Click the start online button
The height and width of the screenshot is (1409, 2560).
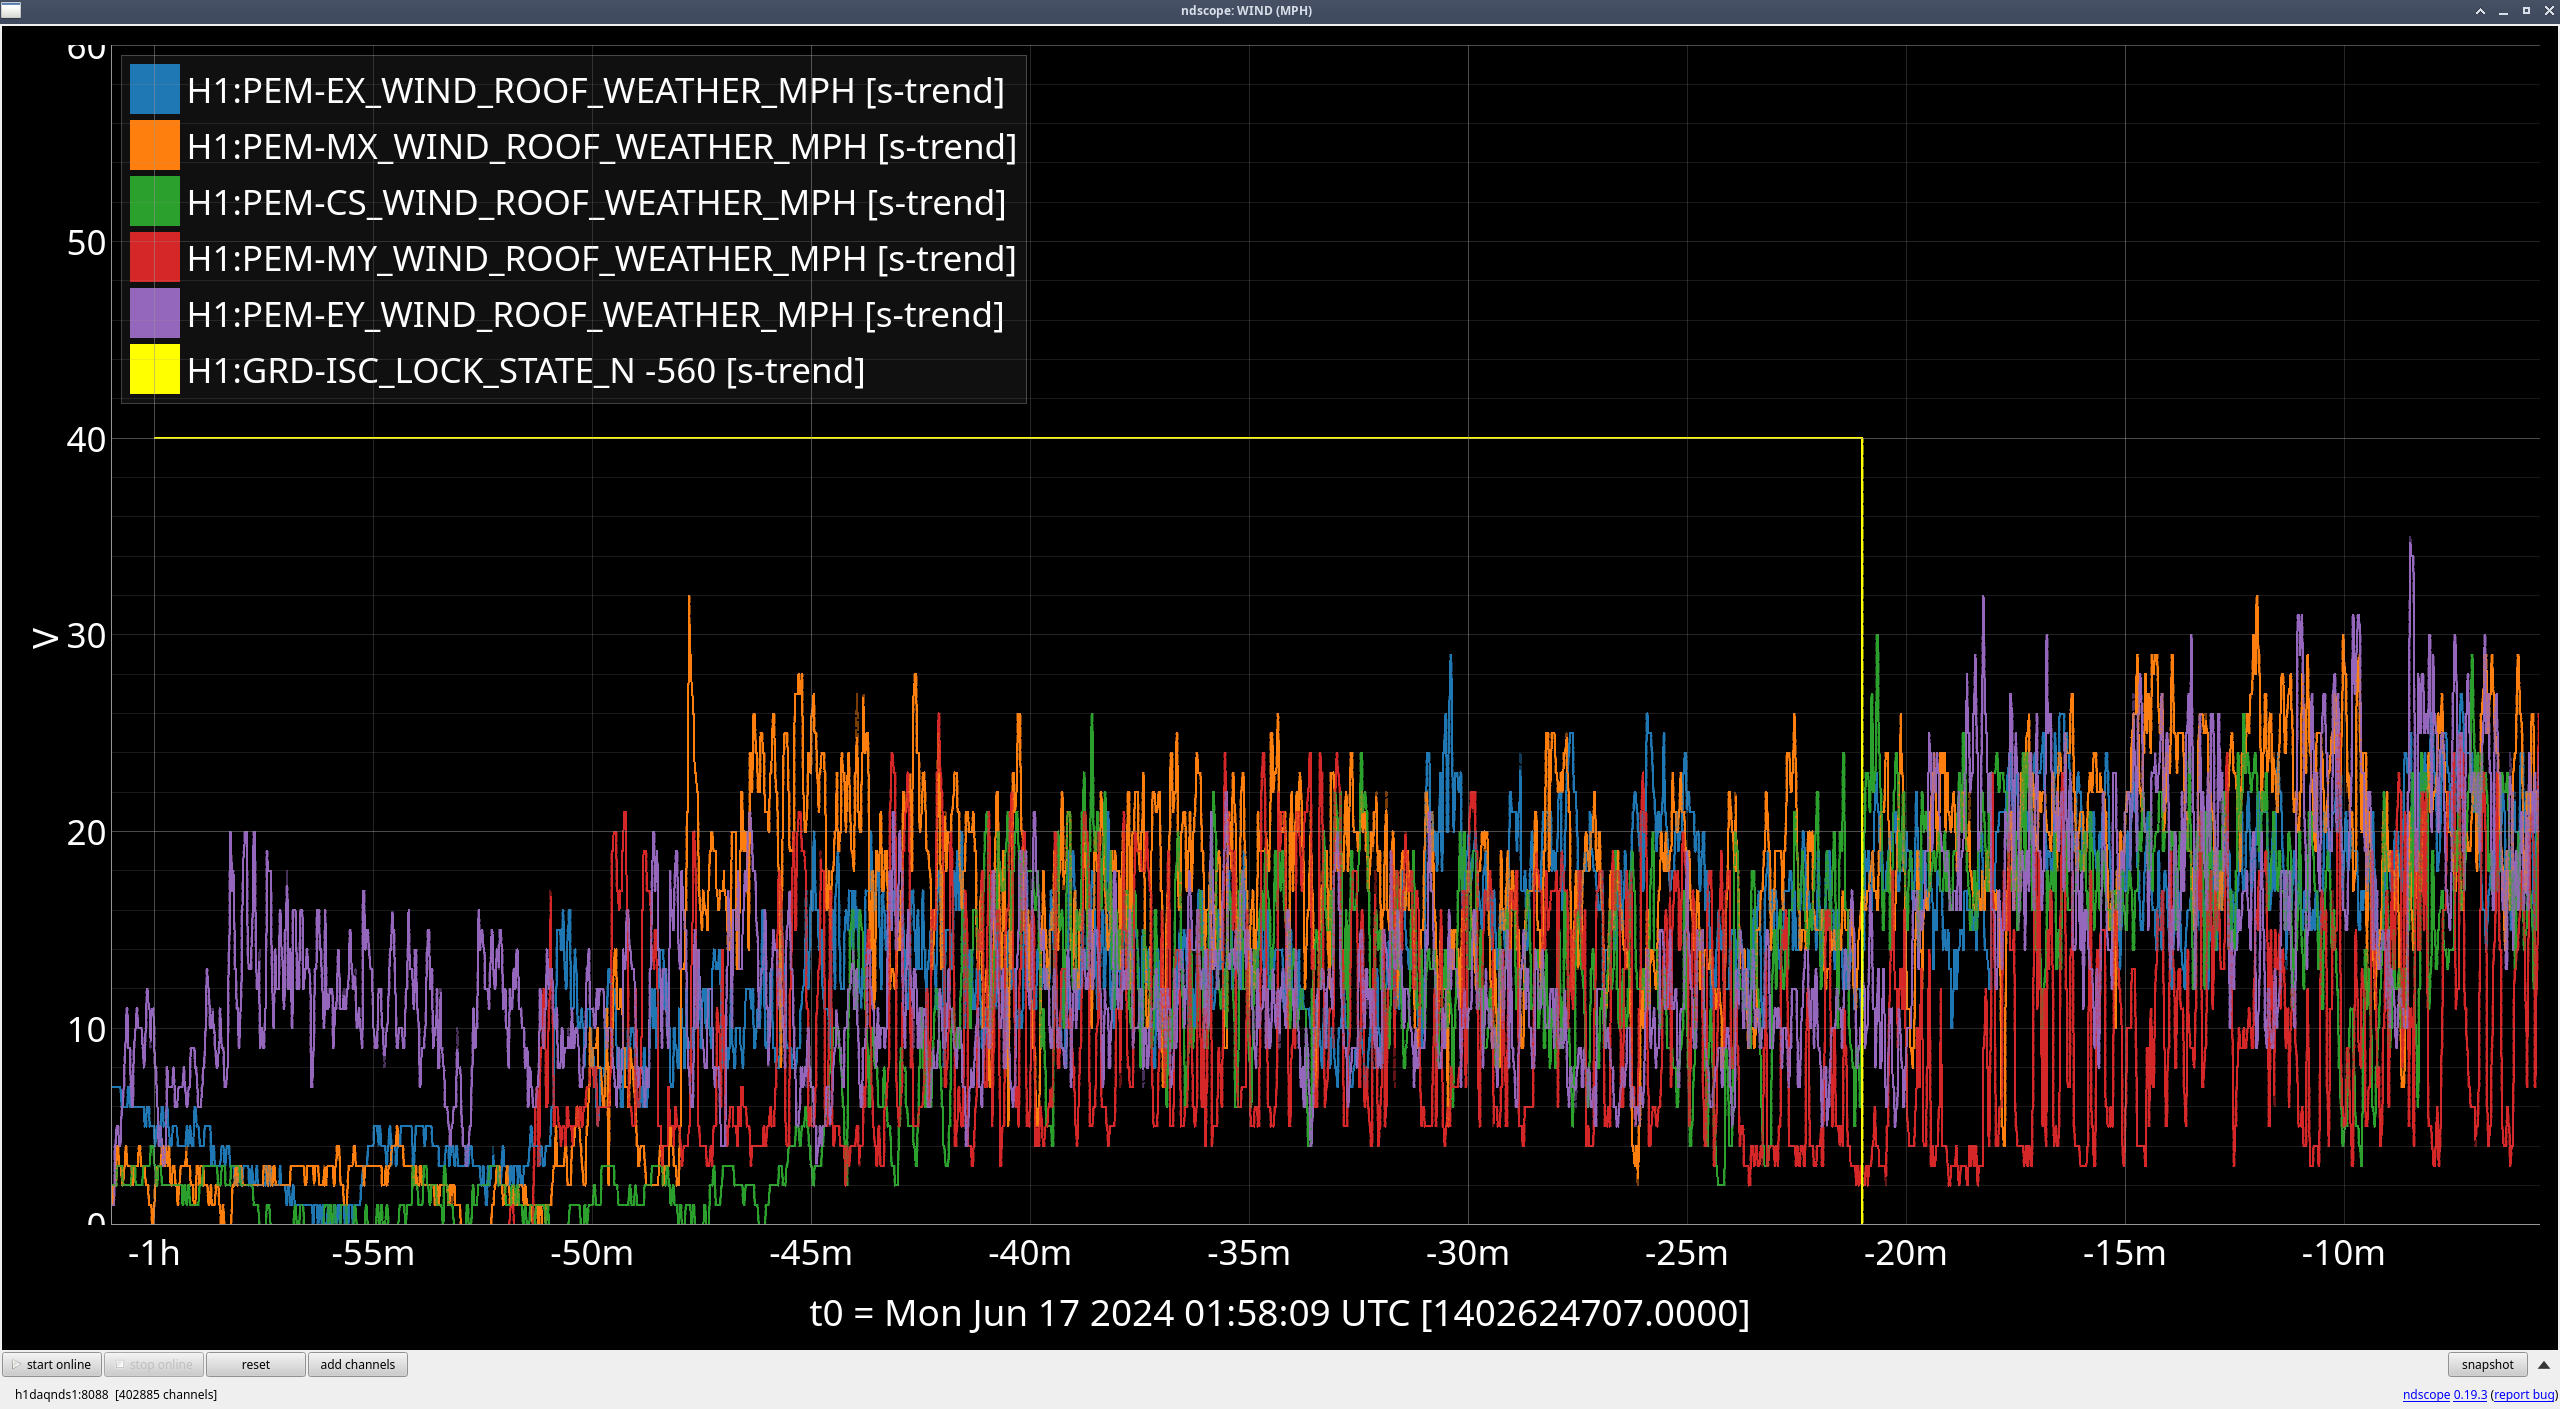(52, 1364)
